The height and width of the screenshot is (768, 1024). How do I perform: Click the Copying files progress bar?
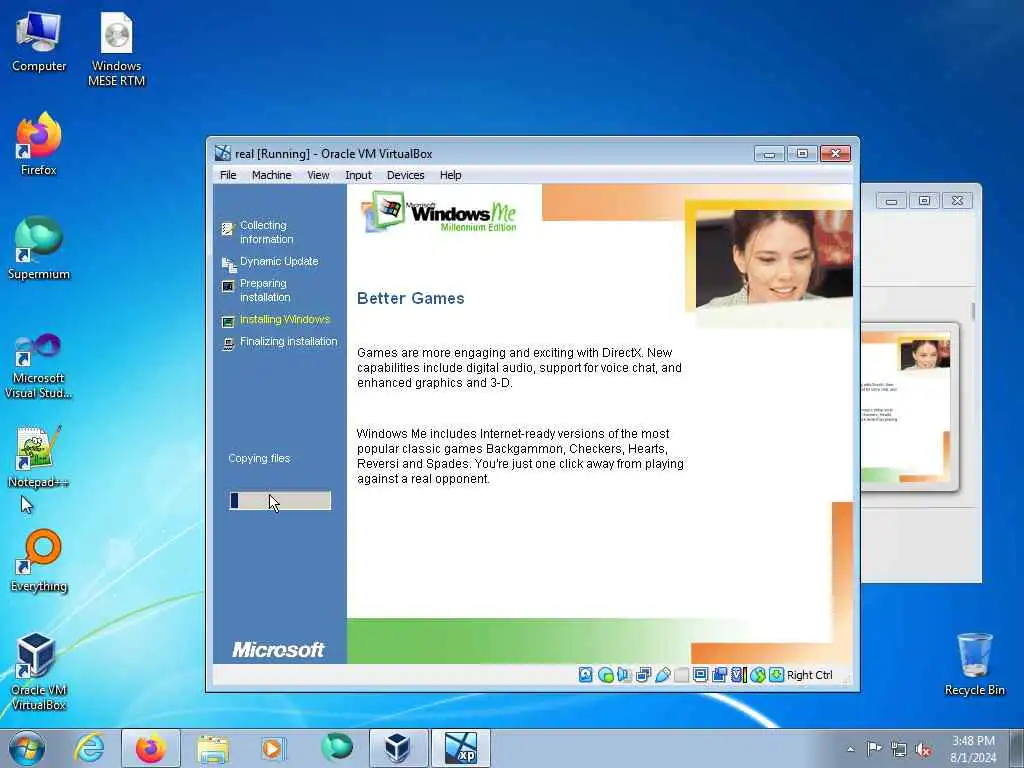pos(280,501)
